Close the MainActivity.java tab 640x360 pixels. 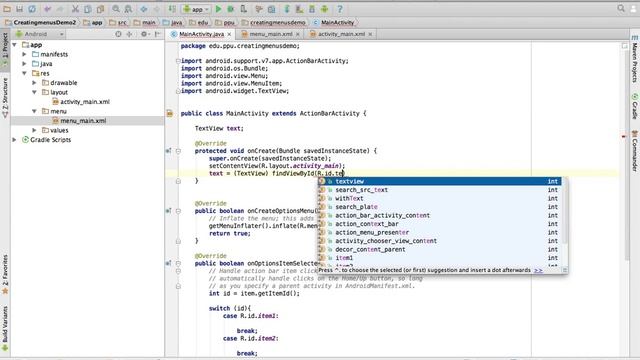[229, 34]
